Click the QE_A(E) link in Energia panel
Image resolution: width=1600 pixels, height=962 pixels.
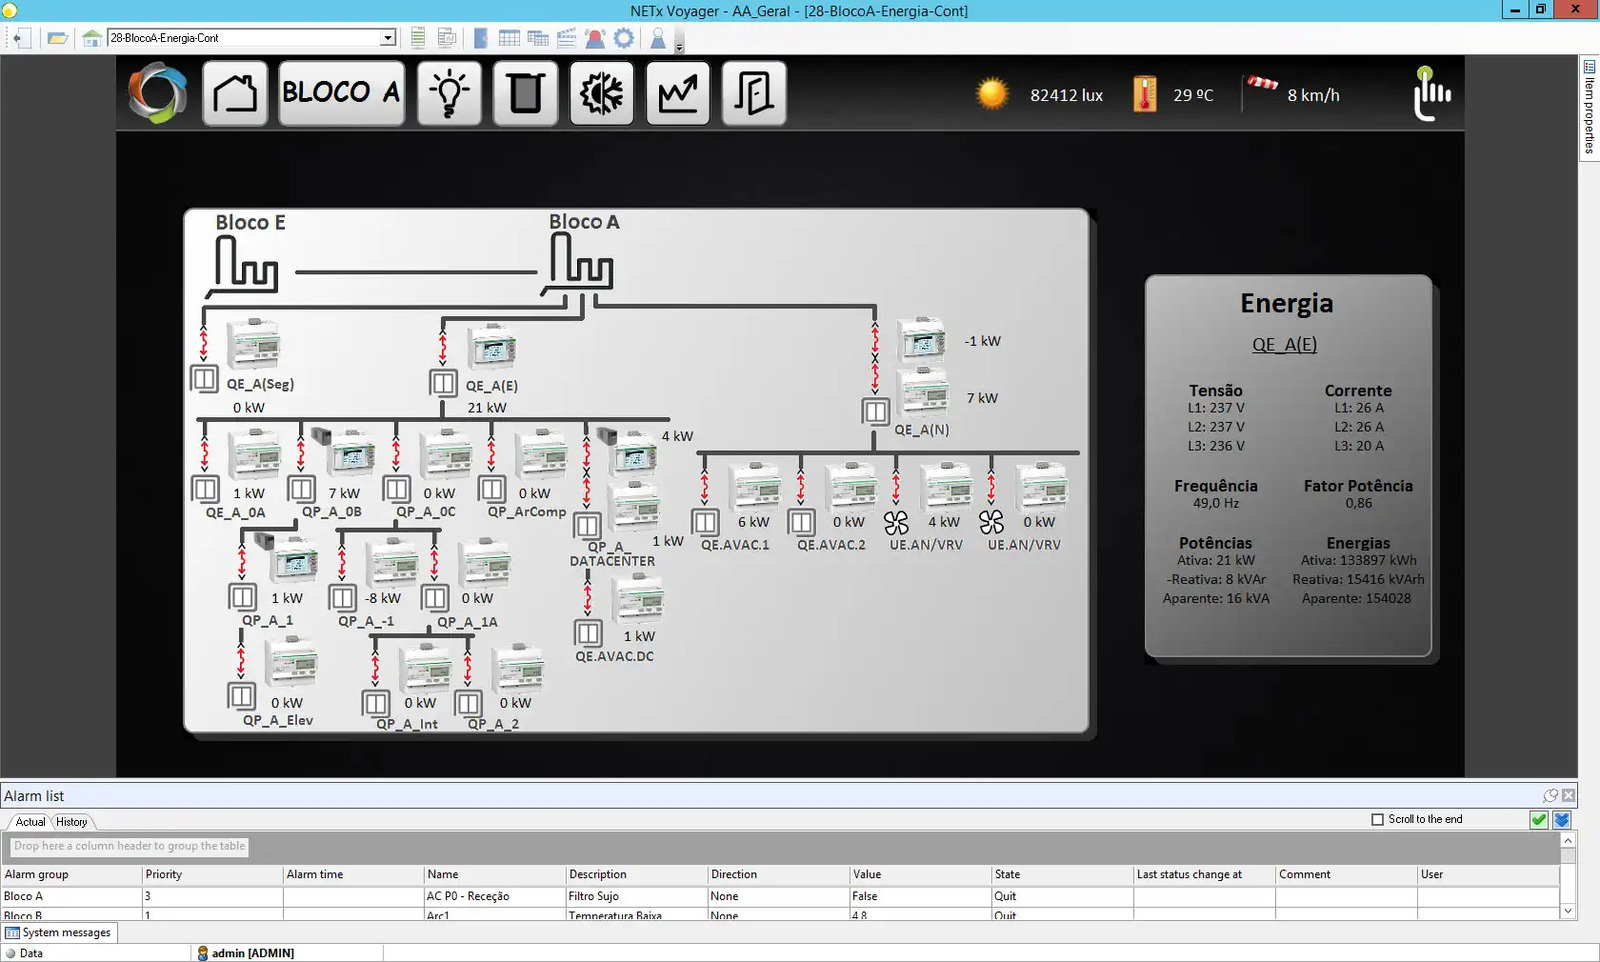1284,345
